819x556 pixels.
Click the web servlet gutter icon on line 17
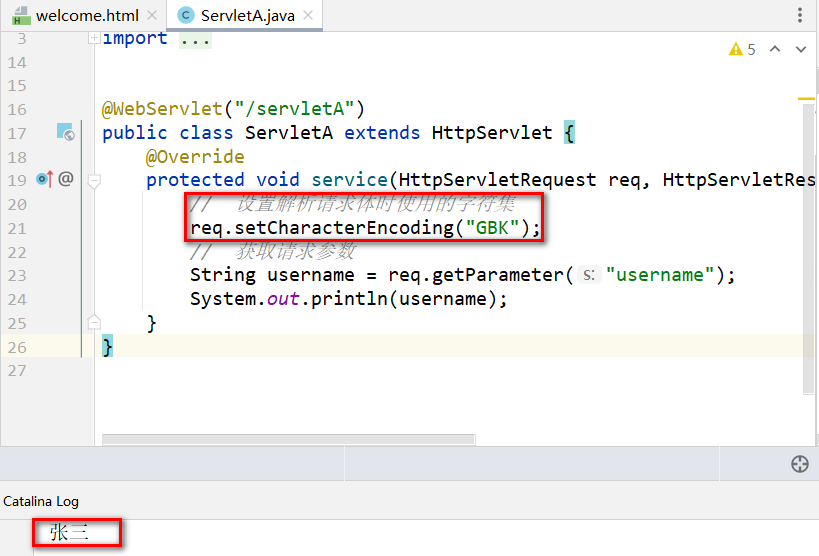coord(65,132)
